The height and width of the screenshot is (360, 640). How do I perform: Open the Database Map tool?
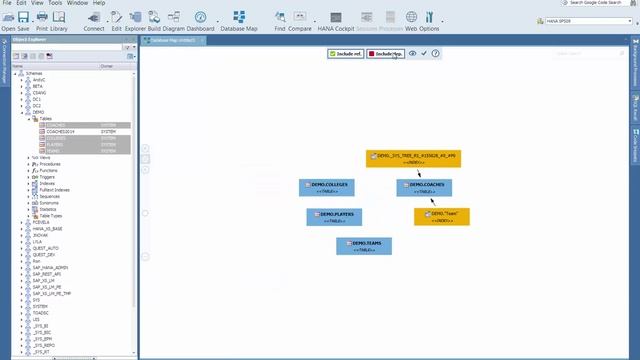tap(239, 21)
